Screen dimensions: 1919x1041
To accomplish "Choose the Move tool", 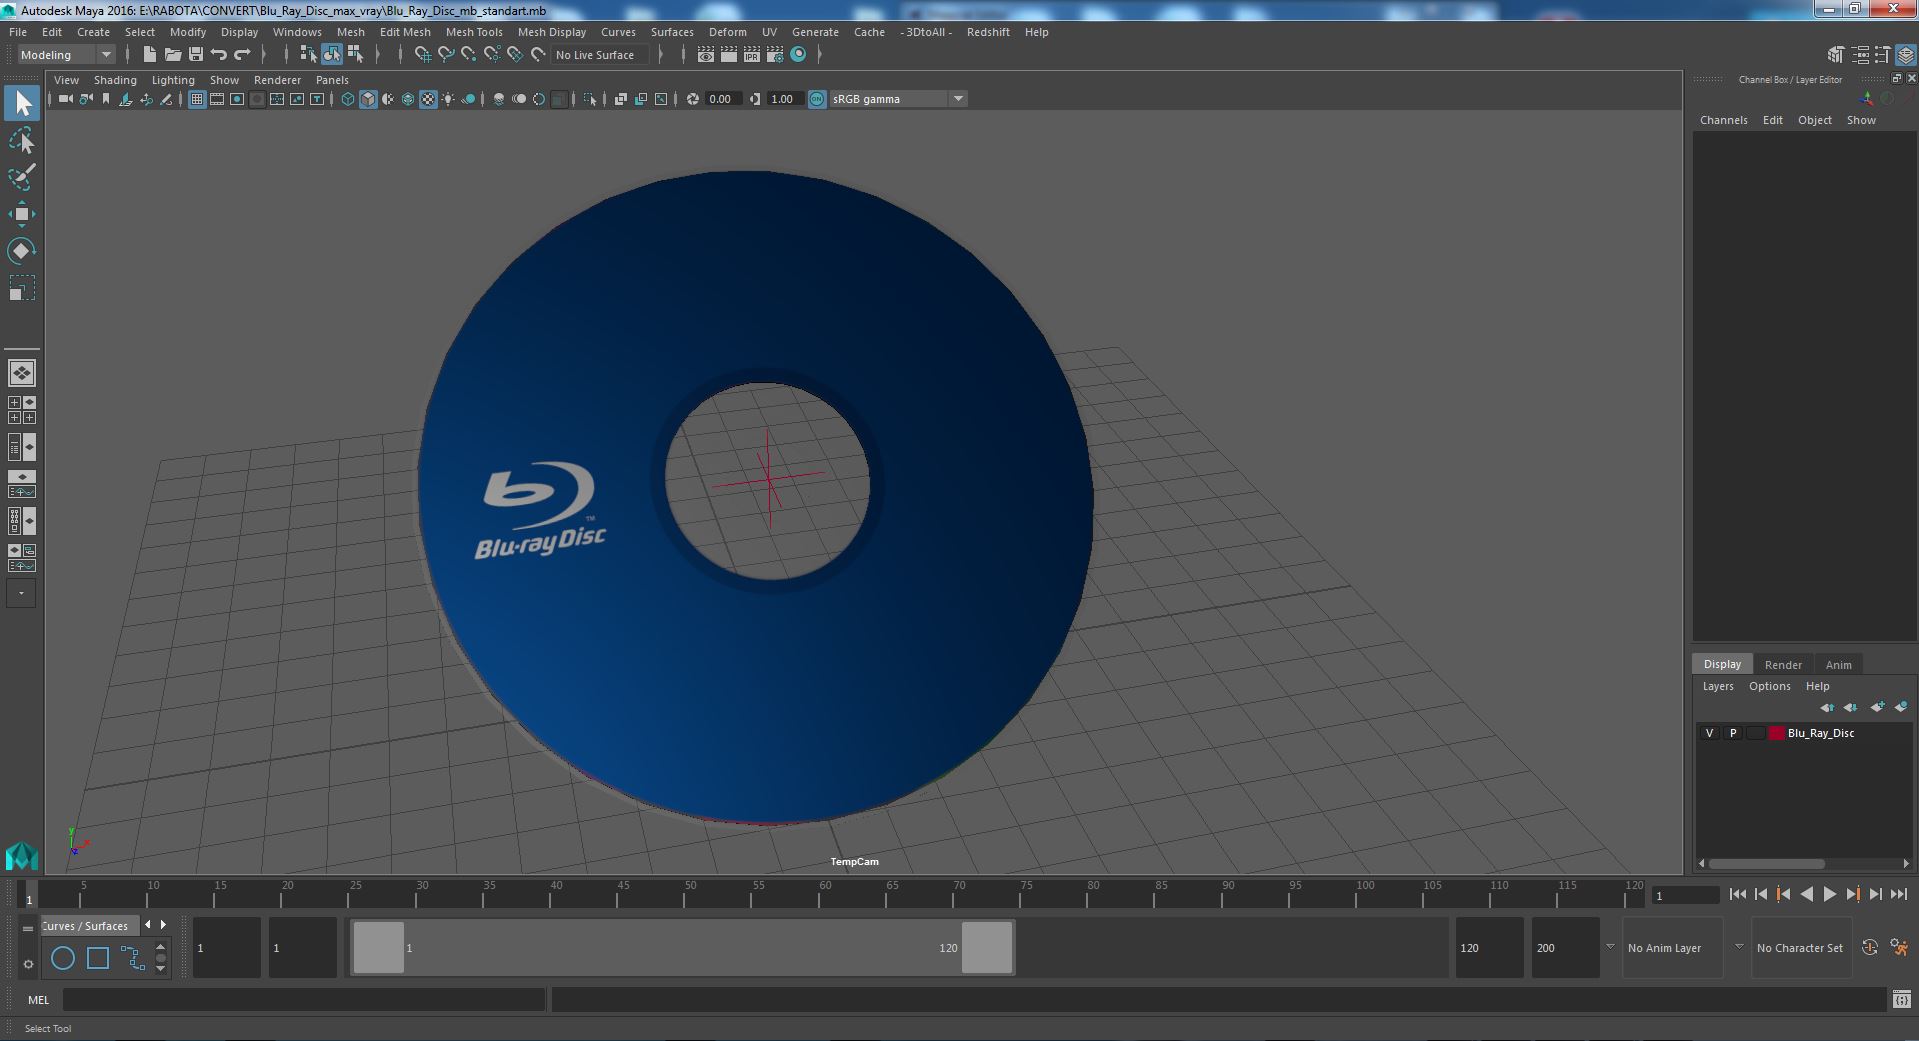I will (x=22, y=213).
